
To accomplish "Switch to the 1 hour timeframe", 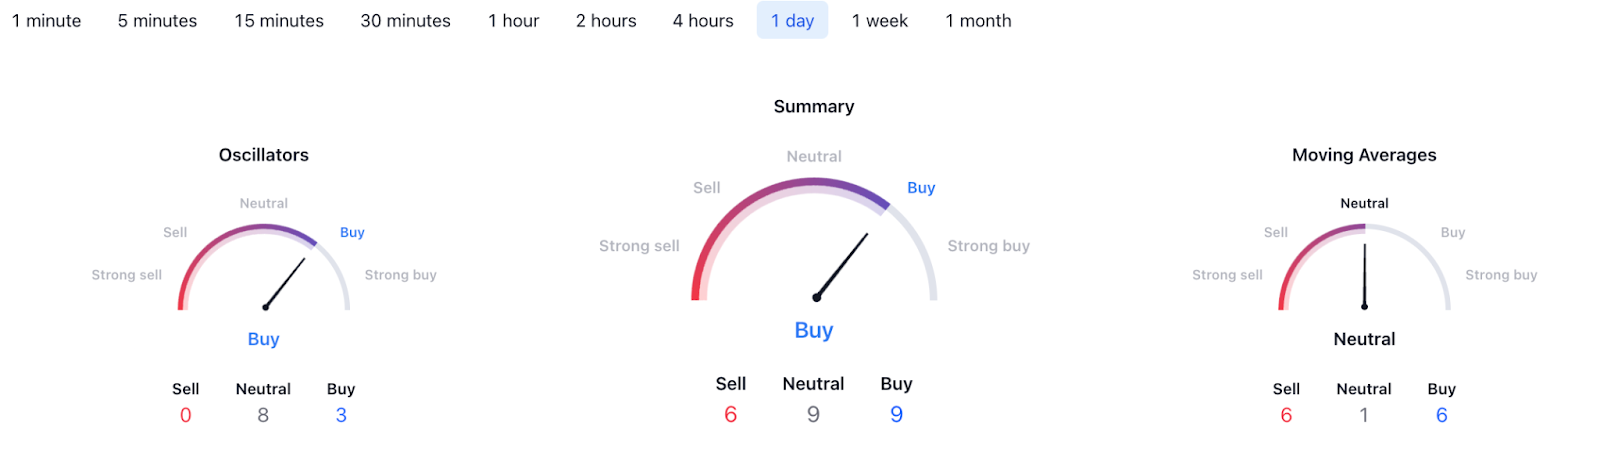I will 513,21.
